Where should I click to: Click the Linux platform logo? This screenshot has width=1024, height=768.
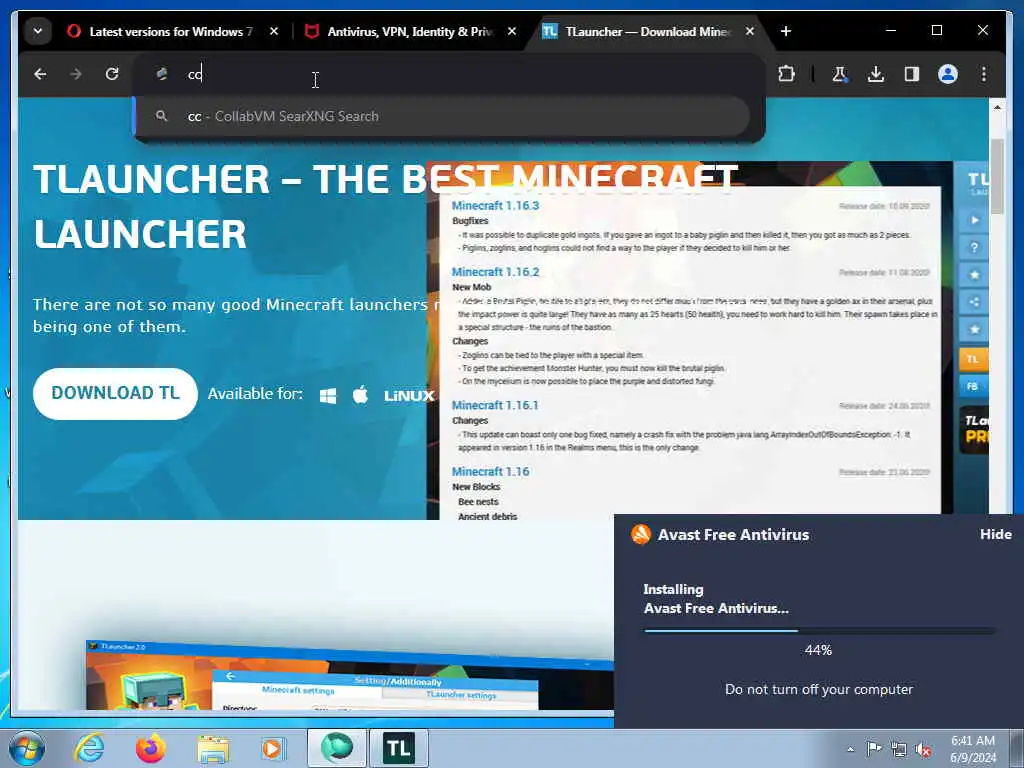(409, 396)
